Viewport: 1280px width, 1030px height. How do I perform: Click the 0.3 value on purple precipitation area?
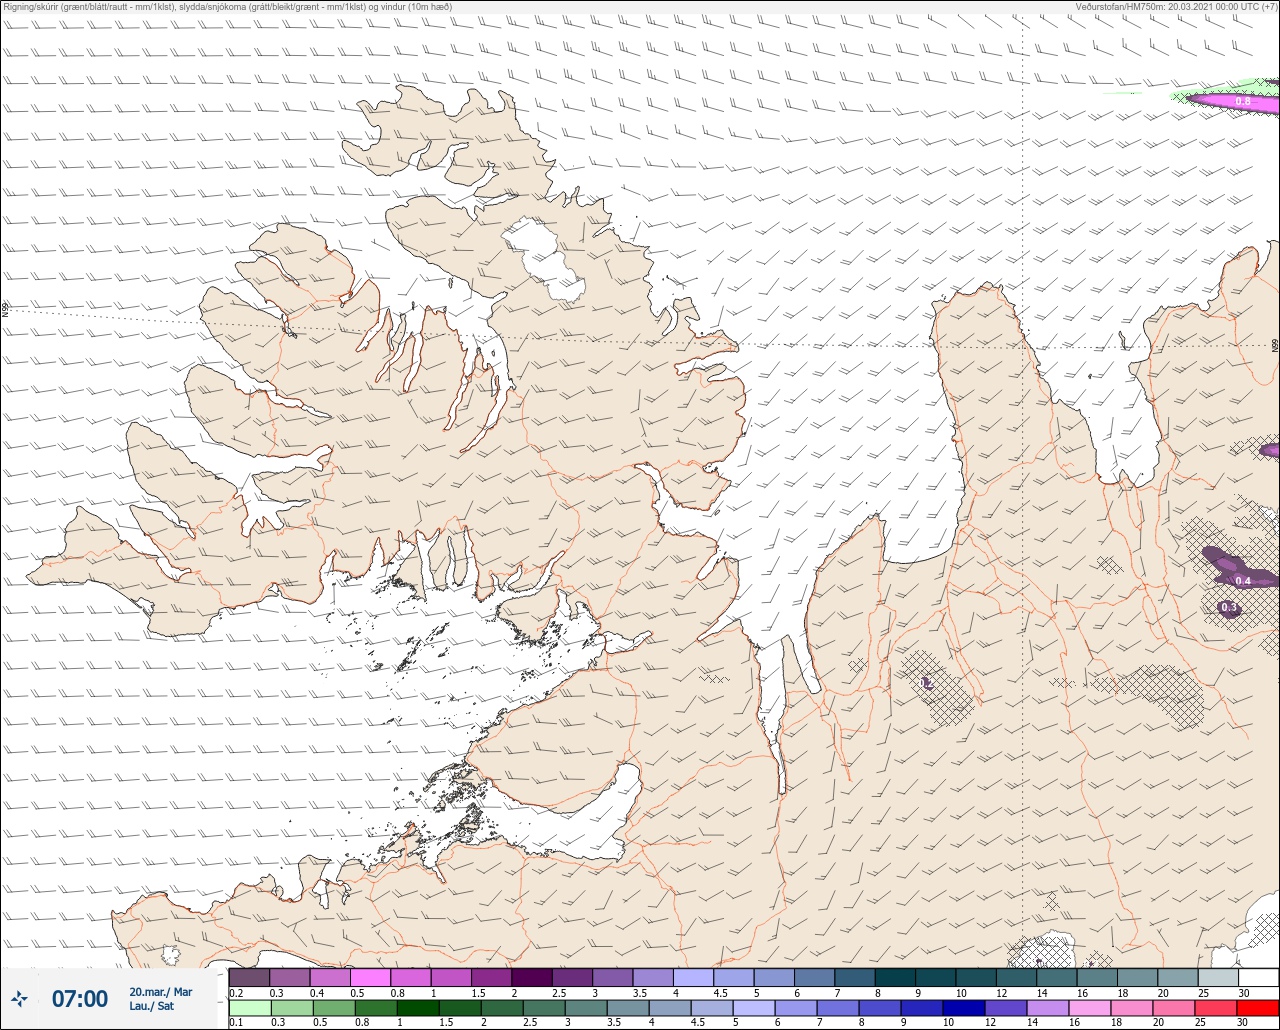pyautogui.click(x=1230, y=607)
